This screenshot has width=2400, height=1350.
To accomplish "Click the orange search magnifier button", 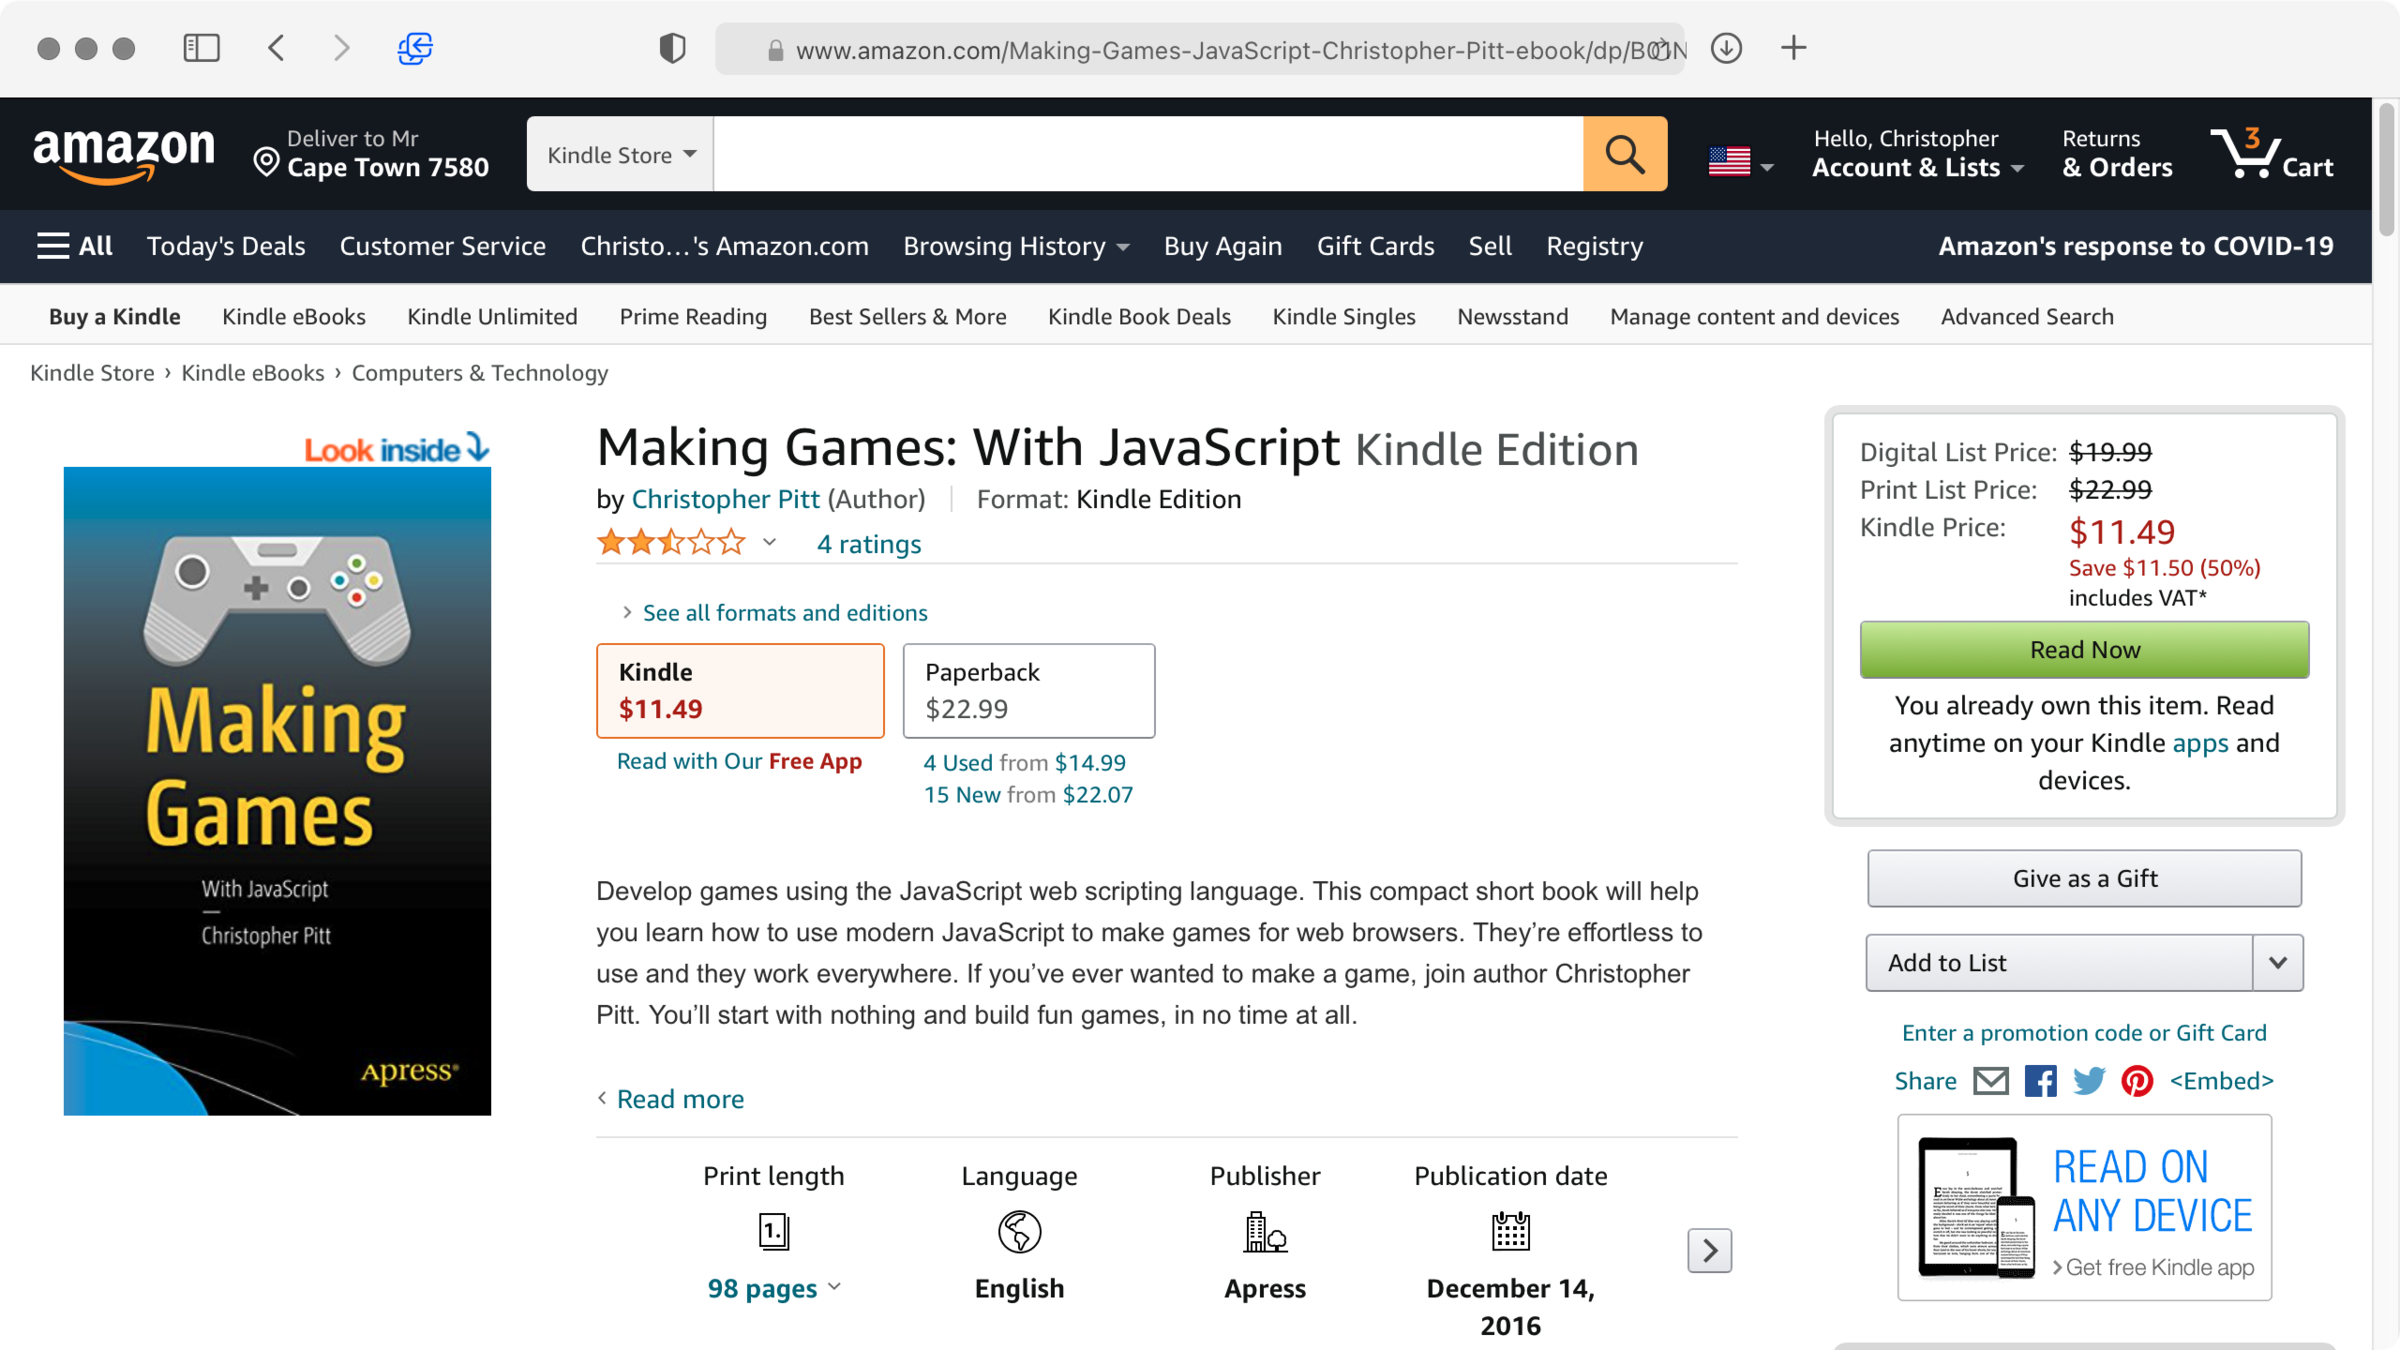I will 1624,154.
